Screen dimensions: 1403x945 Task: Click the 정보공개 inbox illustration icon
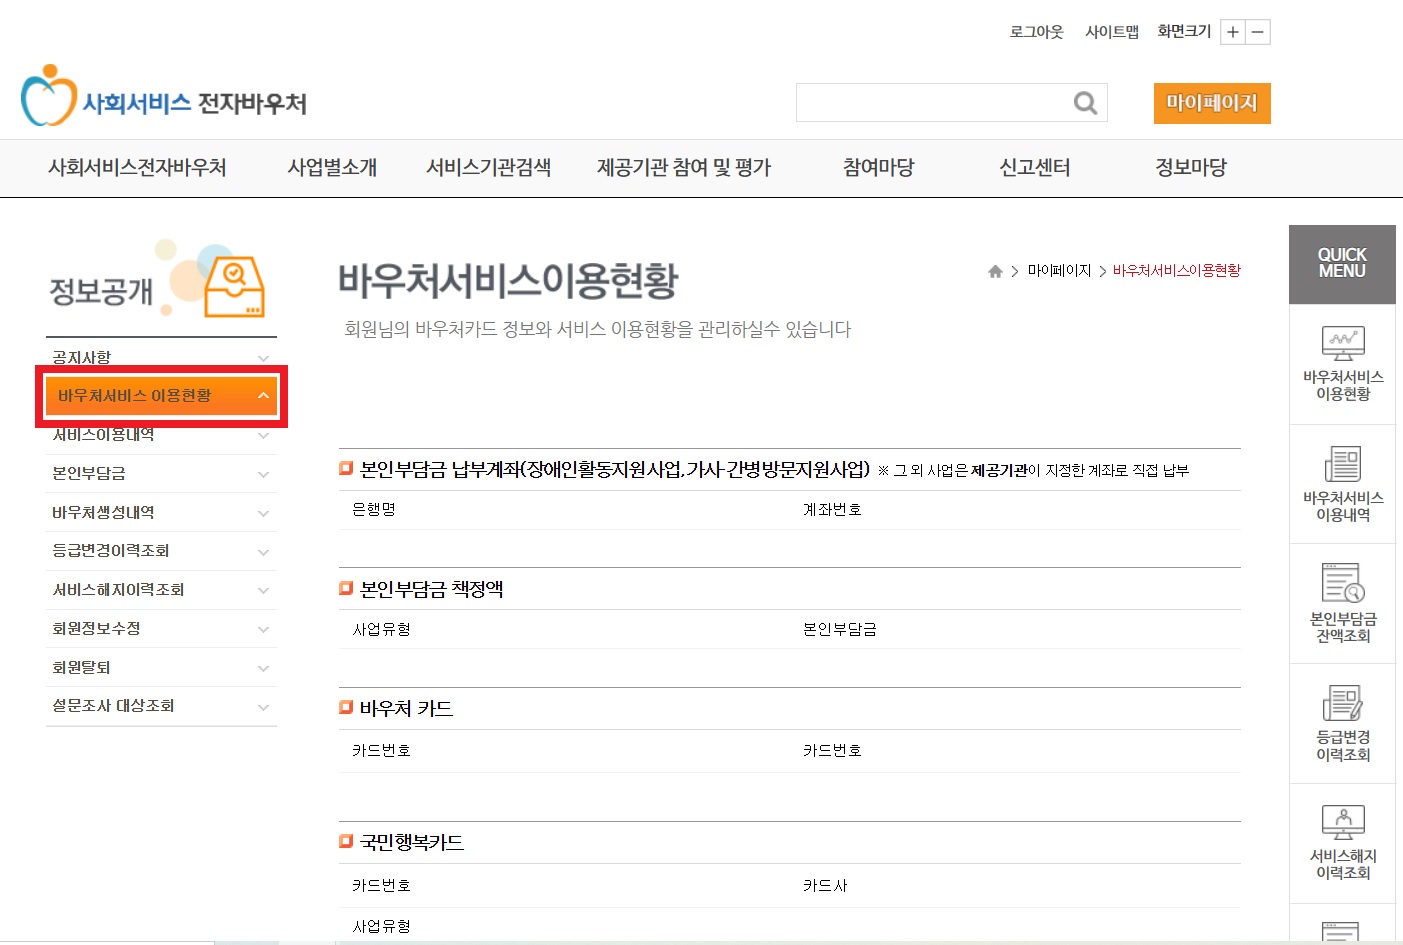235,286
